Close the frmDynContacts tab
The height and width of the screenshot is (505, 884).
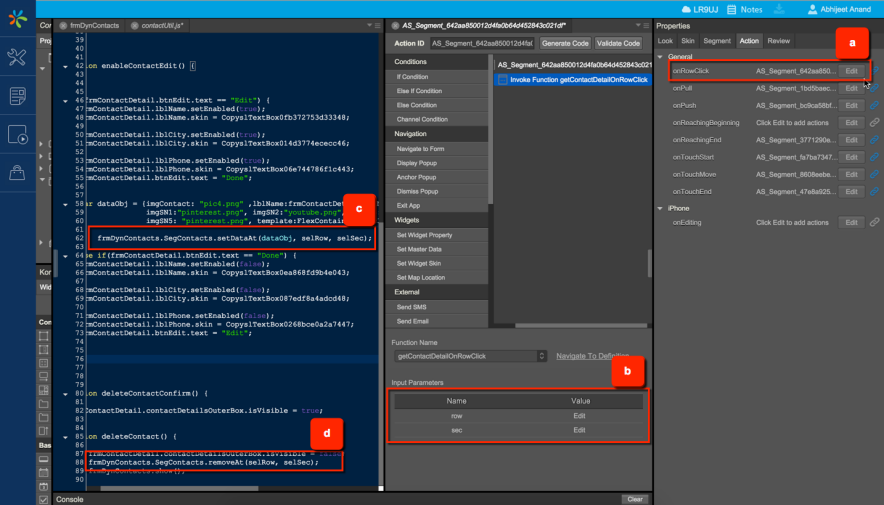(x=63, y=25)
